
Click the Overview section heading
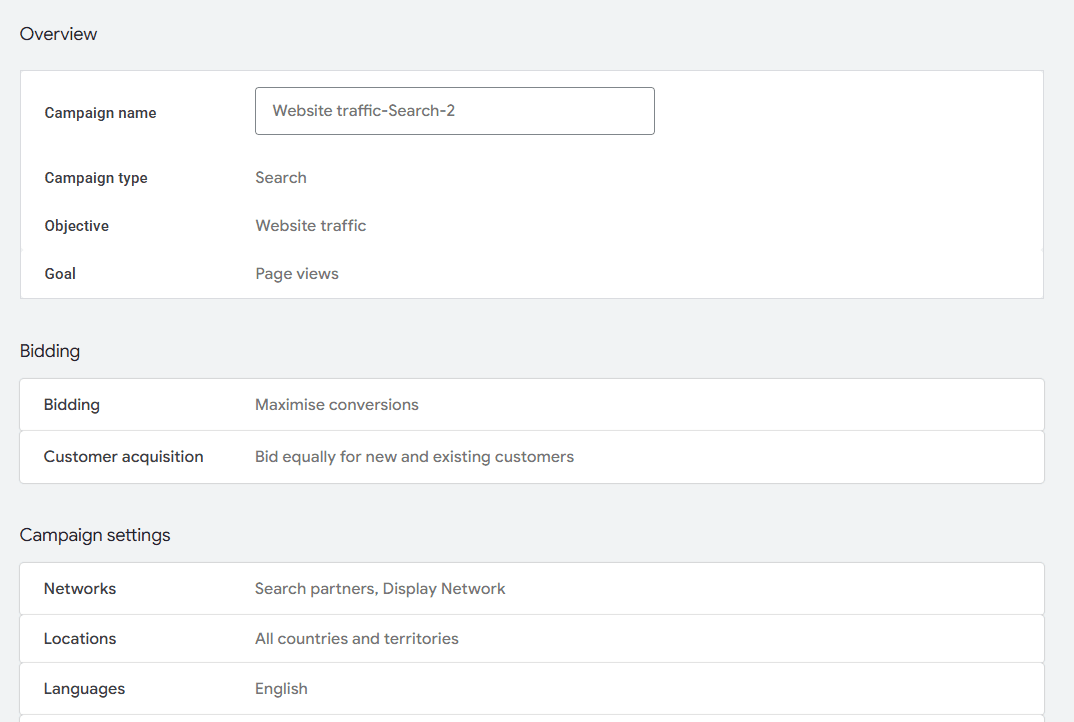[x=58, y=34]
